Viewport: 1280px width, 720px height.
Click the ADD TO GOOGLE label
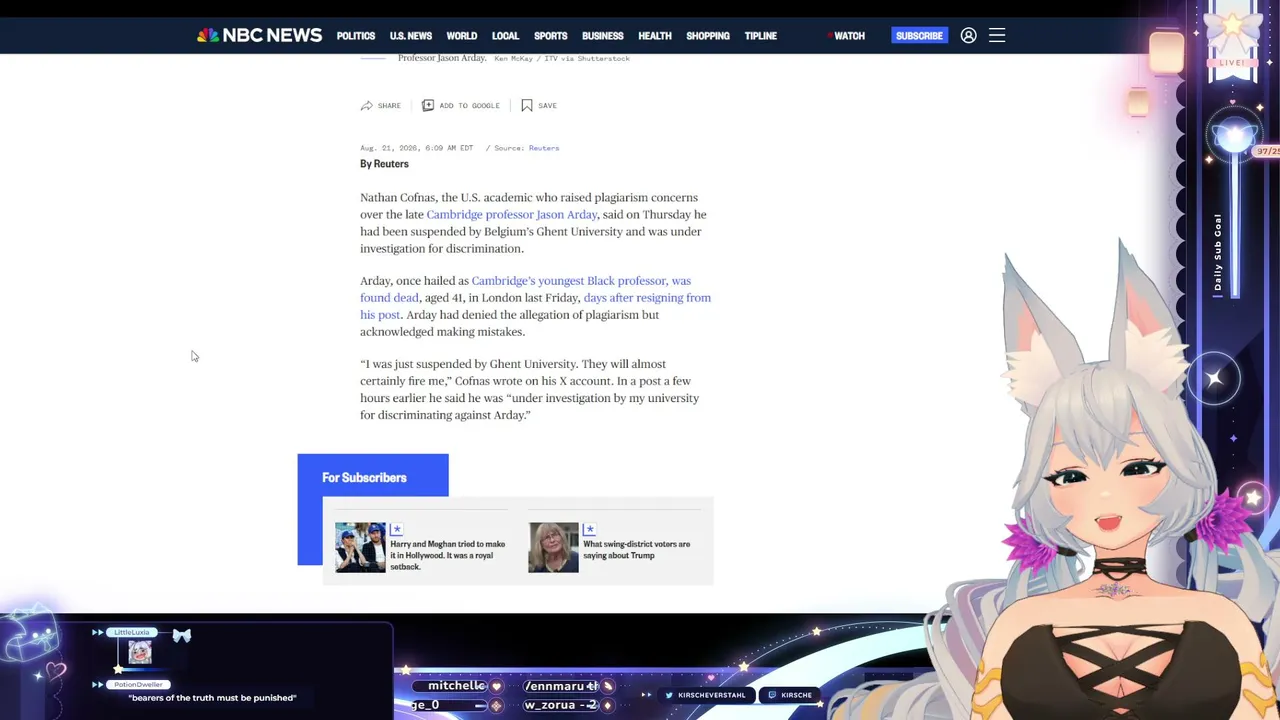(469, 106)
